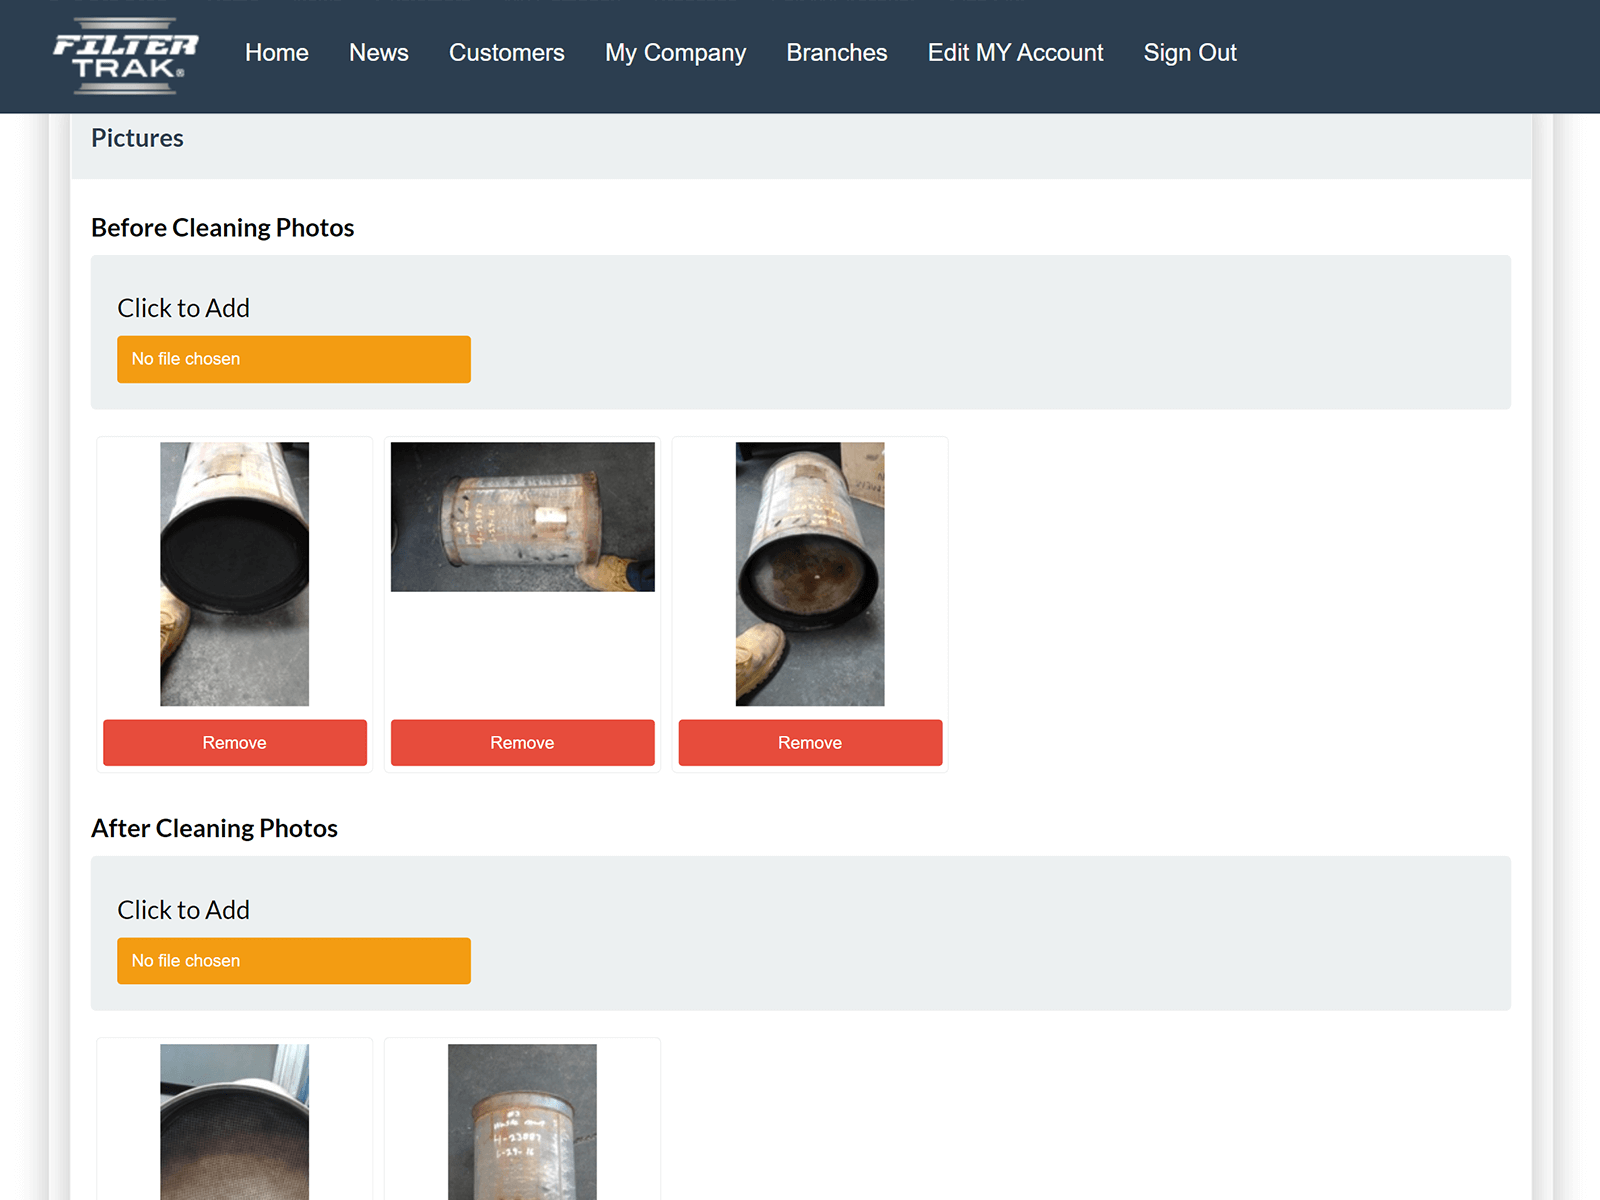The height and width of the screenshot is (1200, 1600).
Task: Remove the second before-cleaning landscape photo
Action: click(x=523, y=743)
